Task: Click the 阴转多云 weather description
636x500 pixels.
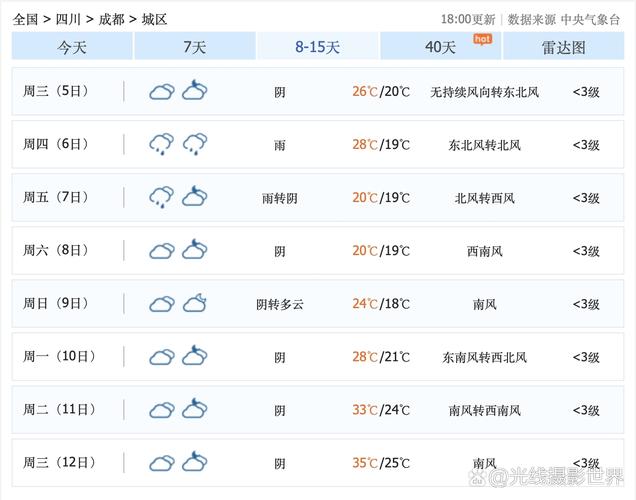Action: coord(279,305)
